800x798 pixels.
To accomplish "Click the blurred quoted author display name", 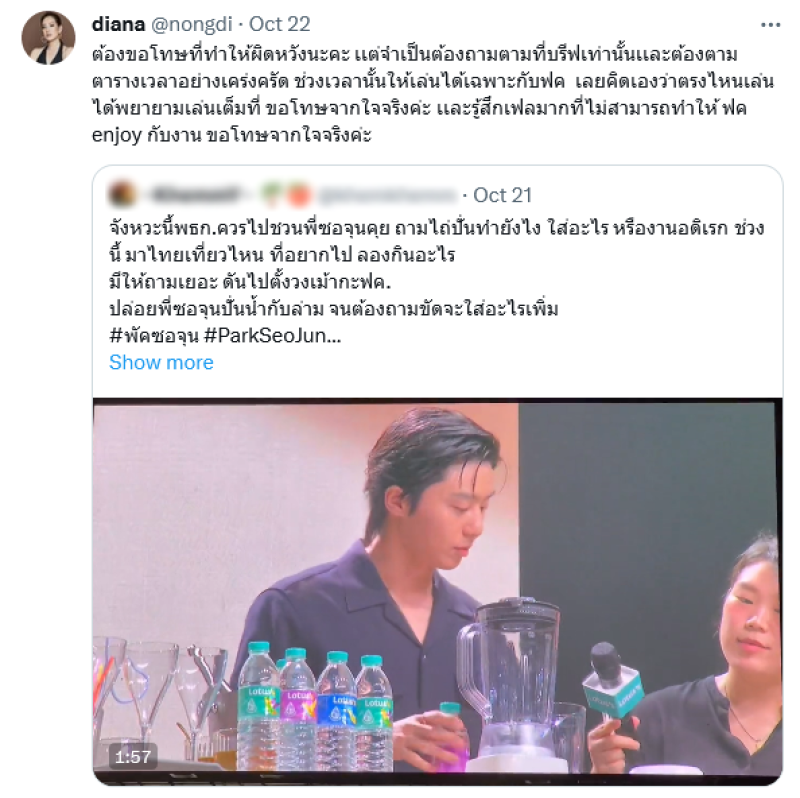I will [196, 195].
